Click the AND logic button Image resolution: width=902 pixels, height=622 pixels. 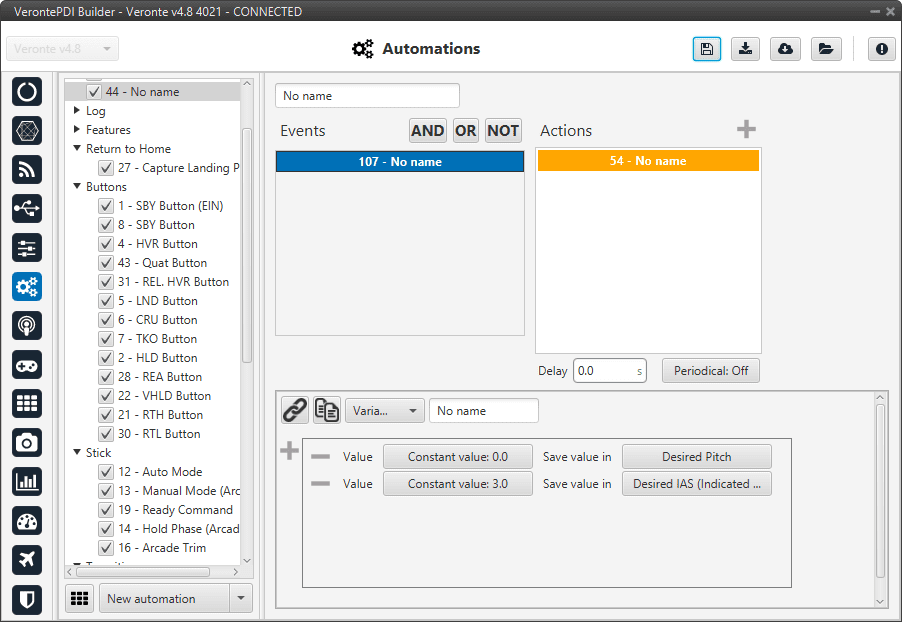click(x=427, y=130)
